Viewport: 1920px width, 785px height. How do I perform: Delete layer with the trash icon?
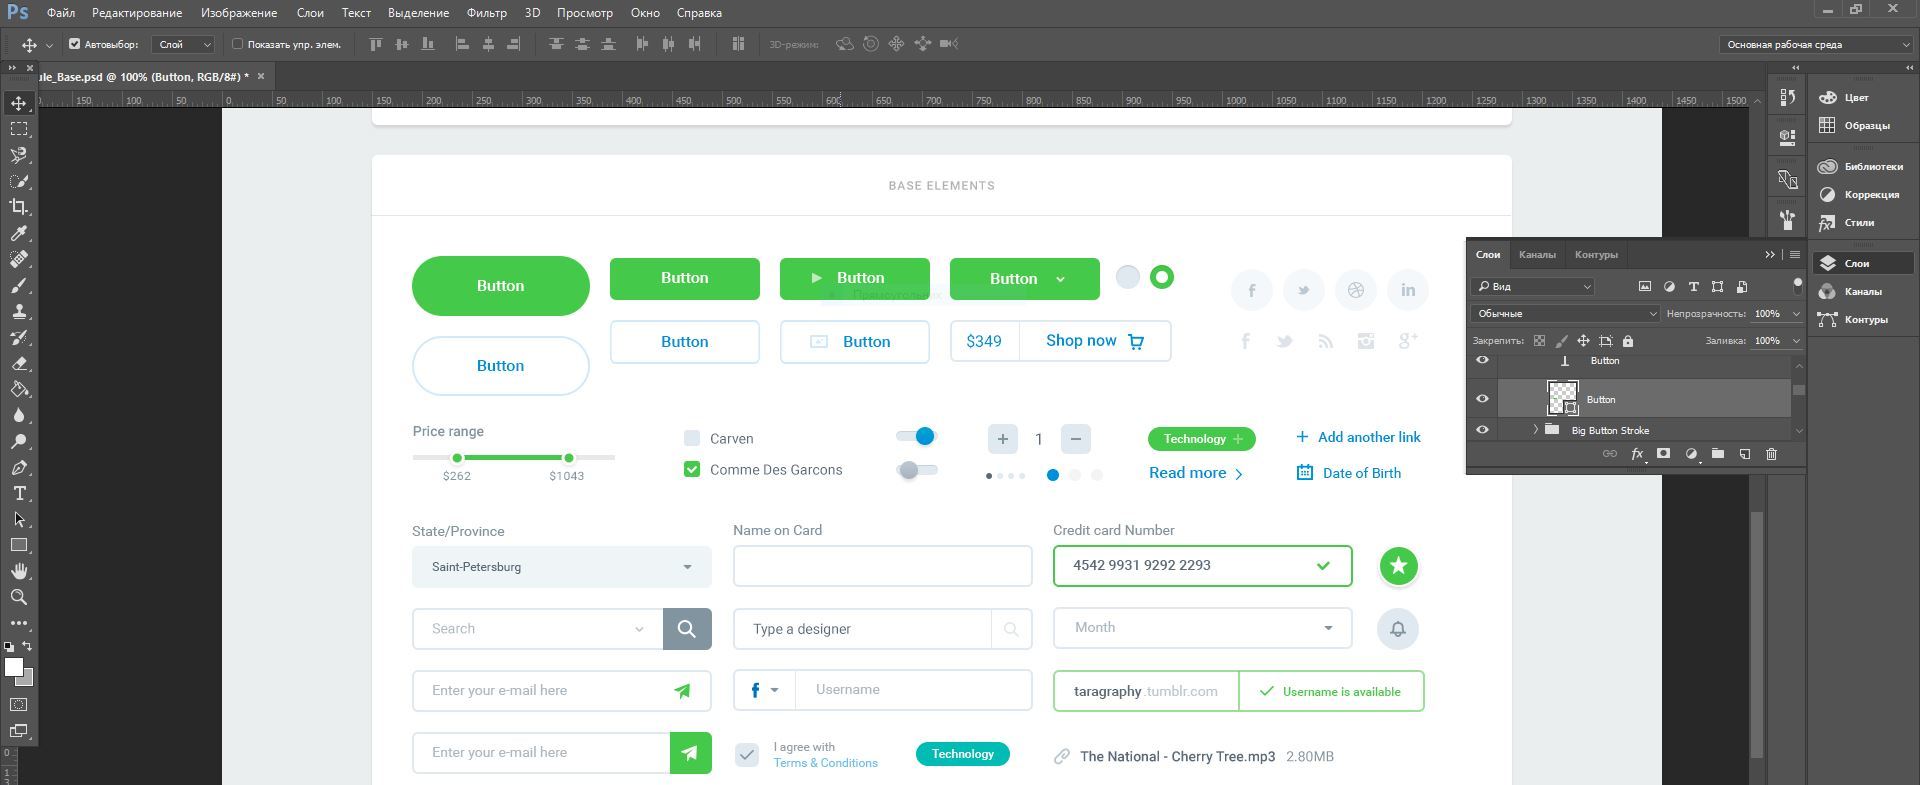1771,454
